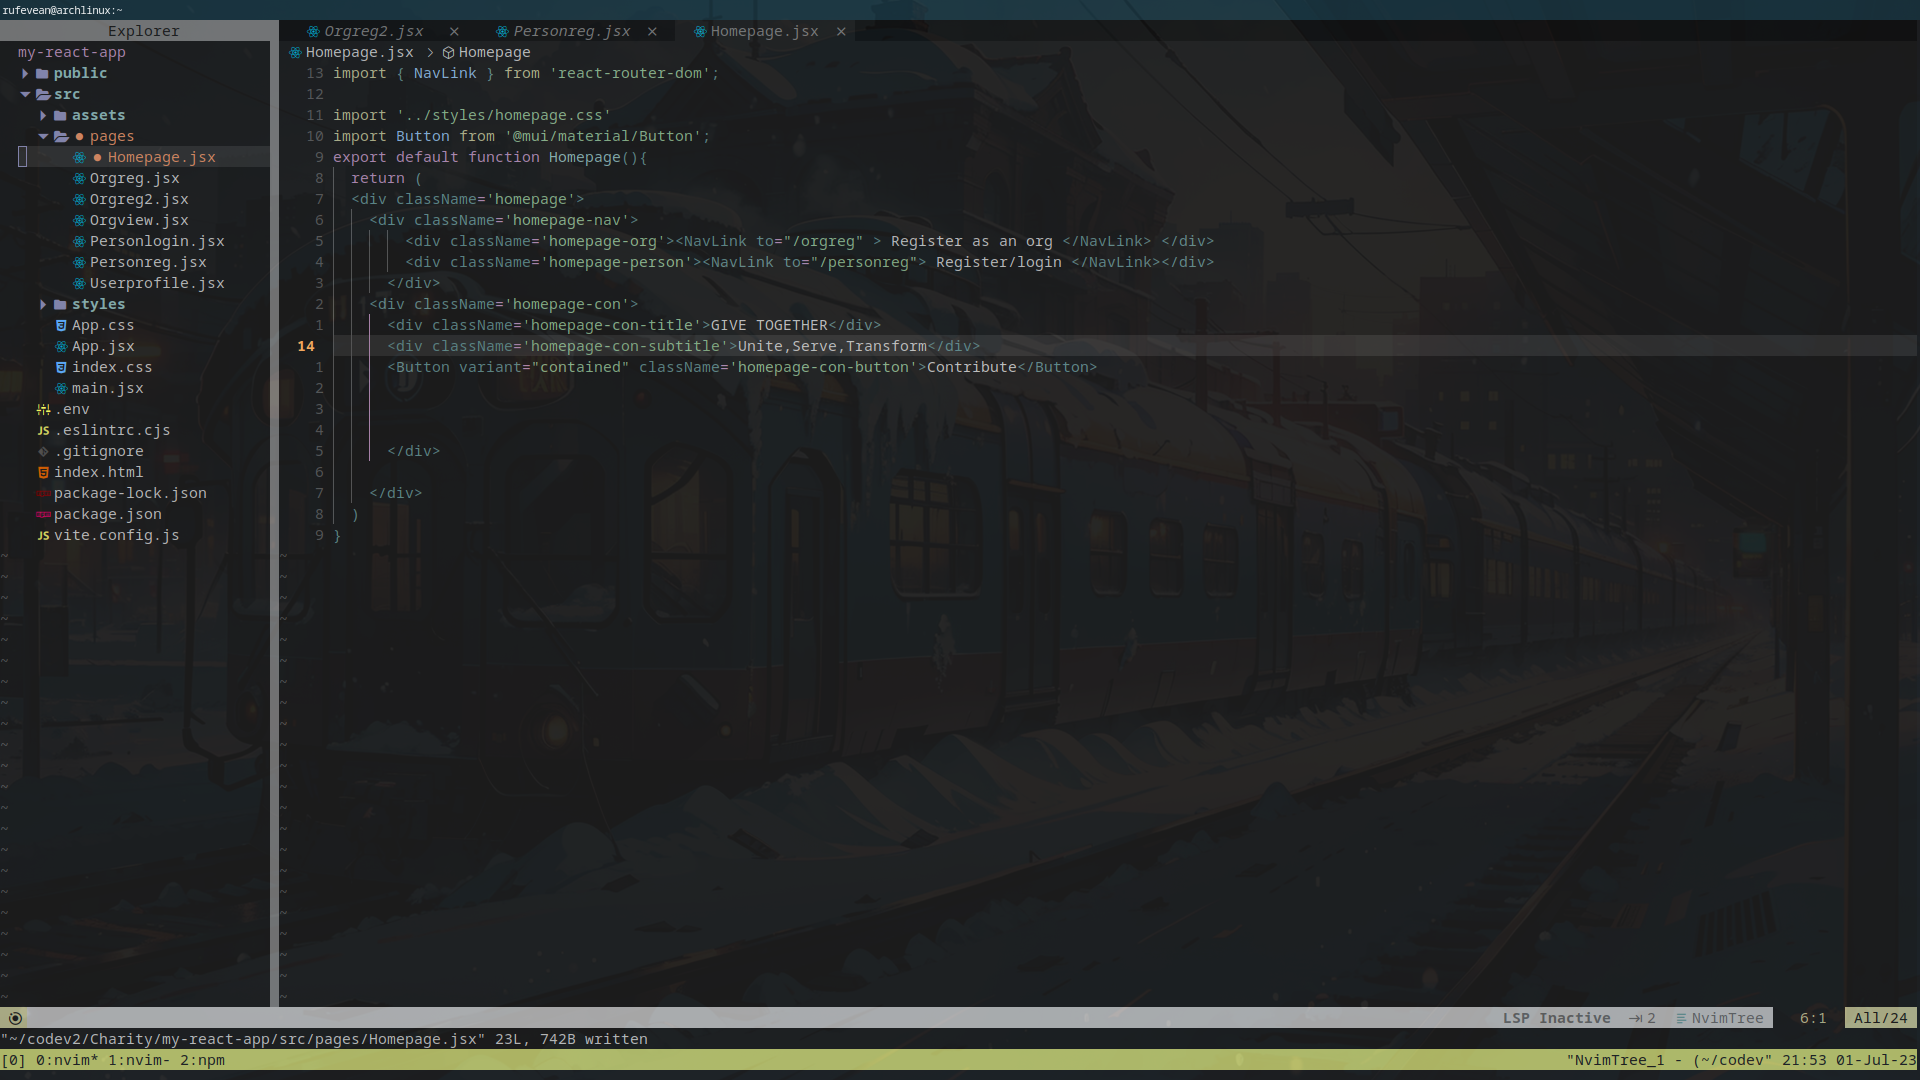1920x1080 pixels.
Task: Expand the styles folder arrow
Action: pos(43,304)
